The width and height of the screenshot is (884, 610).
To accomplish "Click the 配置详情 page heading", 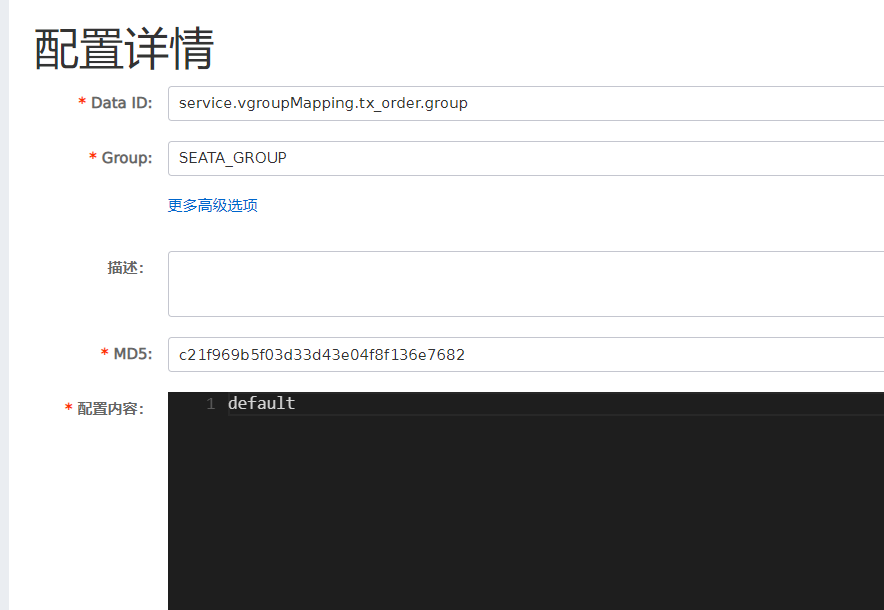I will (x=122, y=45).
